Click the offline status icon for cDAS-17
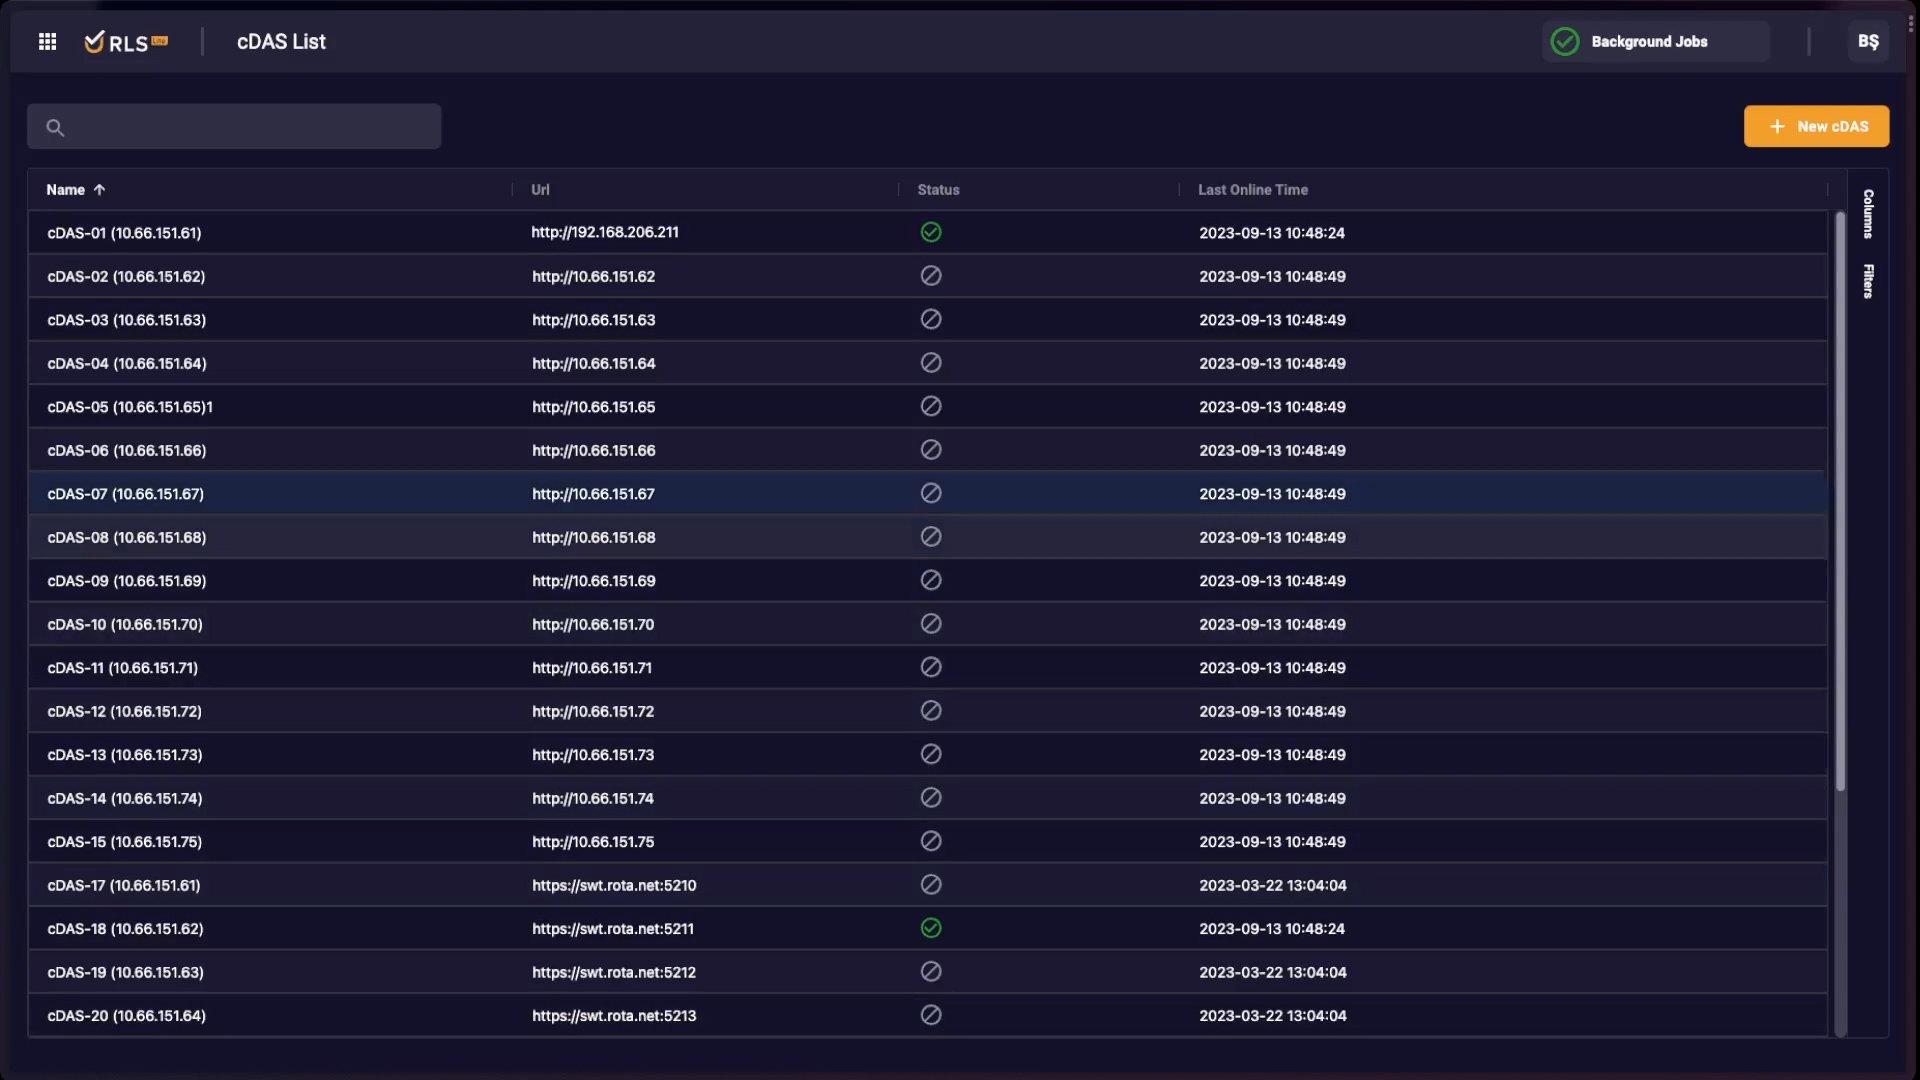The height and width of the screenshot is (1080, 1920). point(930,885)
